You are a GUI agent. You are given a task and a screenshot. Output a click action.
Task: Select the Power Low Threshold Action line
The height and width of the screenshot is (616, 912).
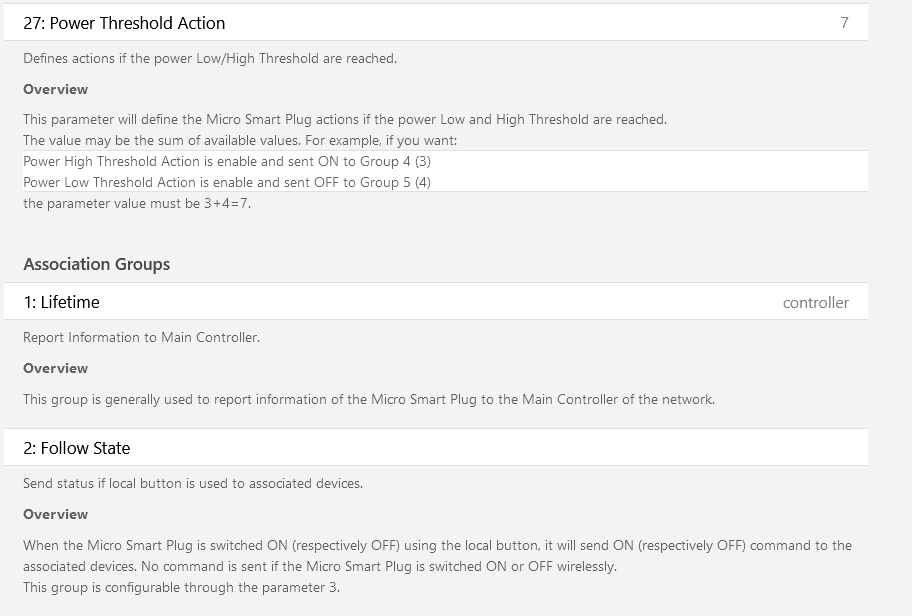click(227, 182)
